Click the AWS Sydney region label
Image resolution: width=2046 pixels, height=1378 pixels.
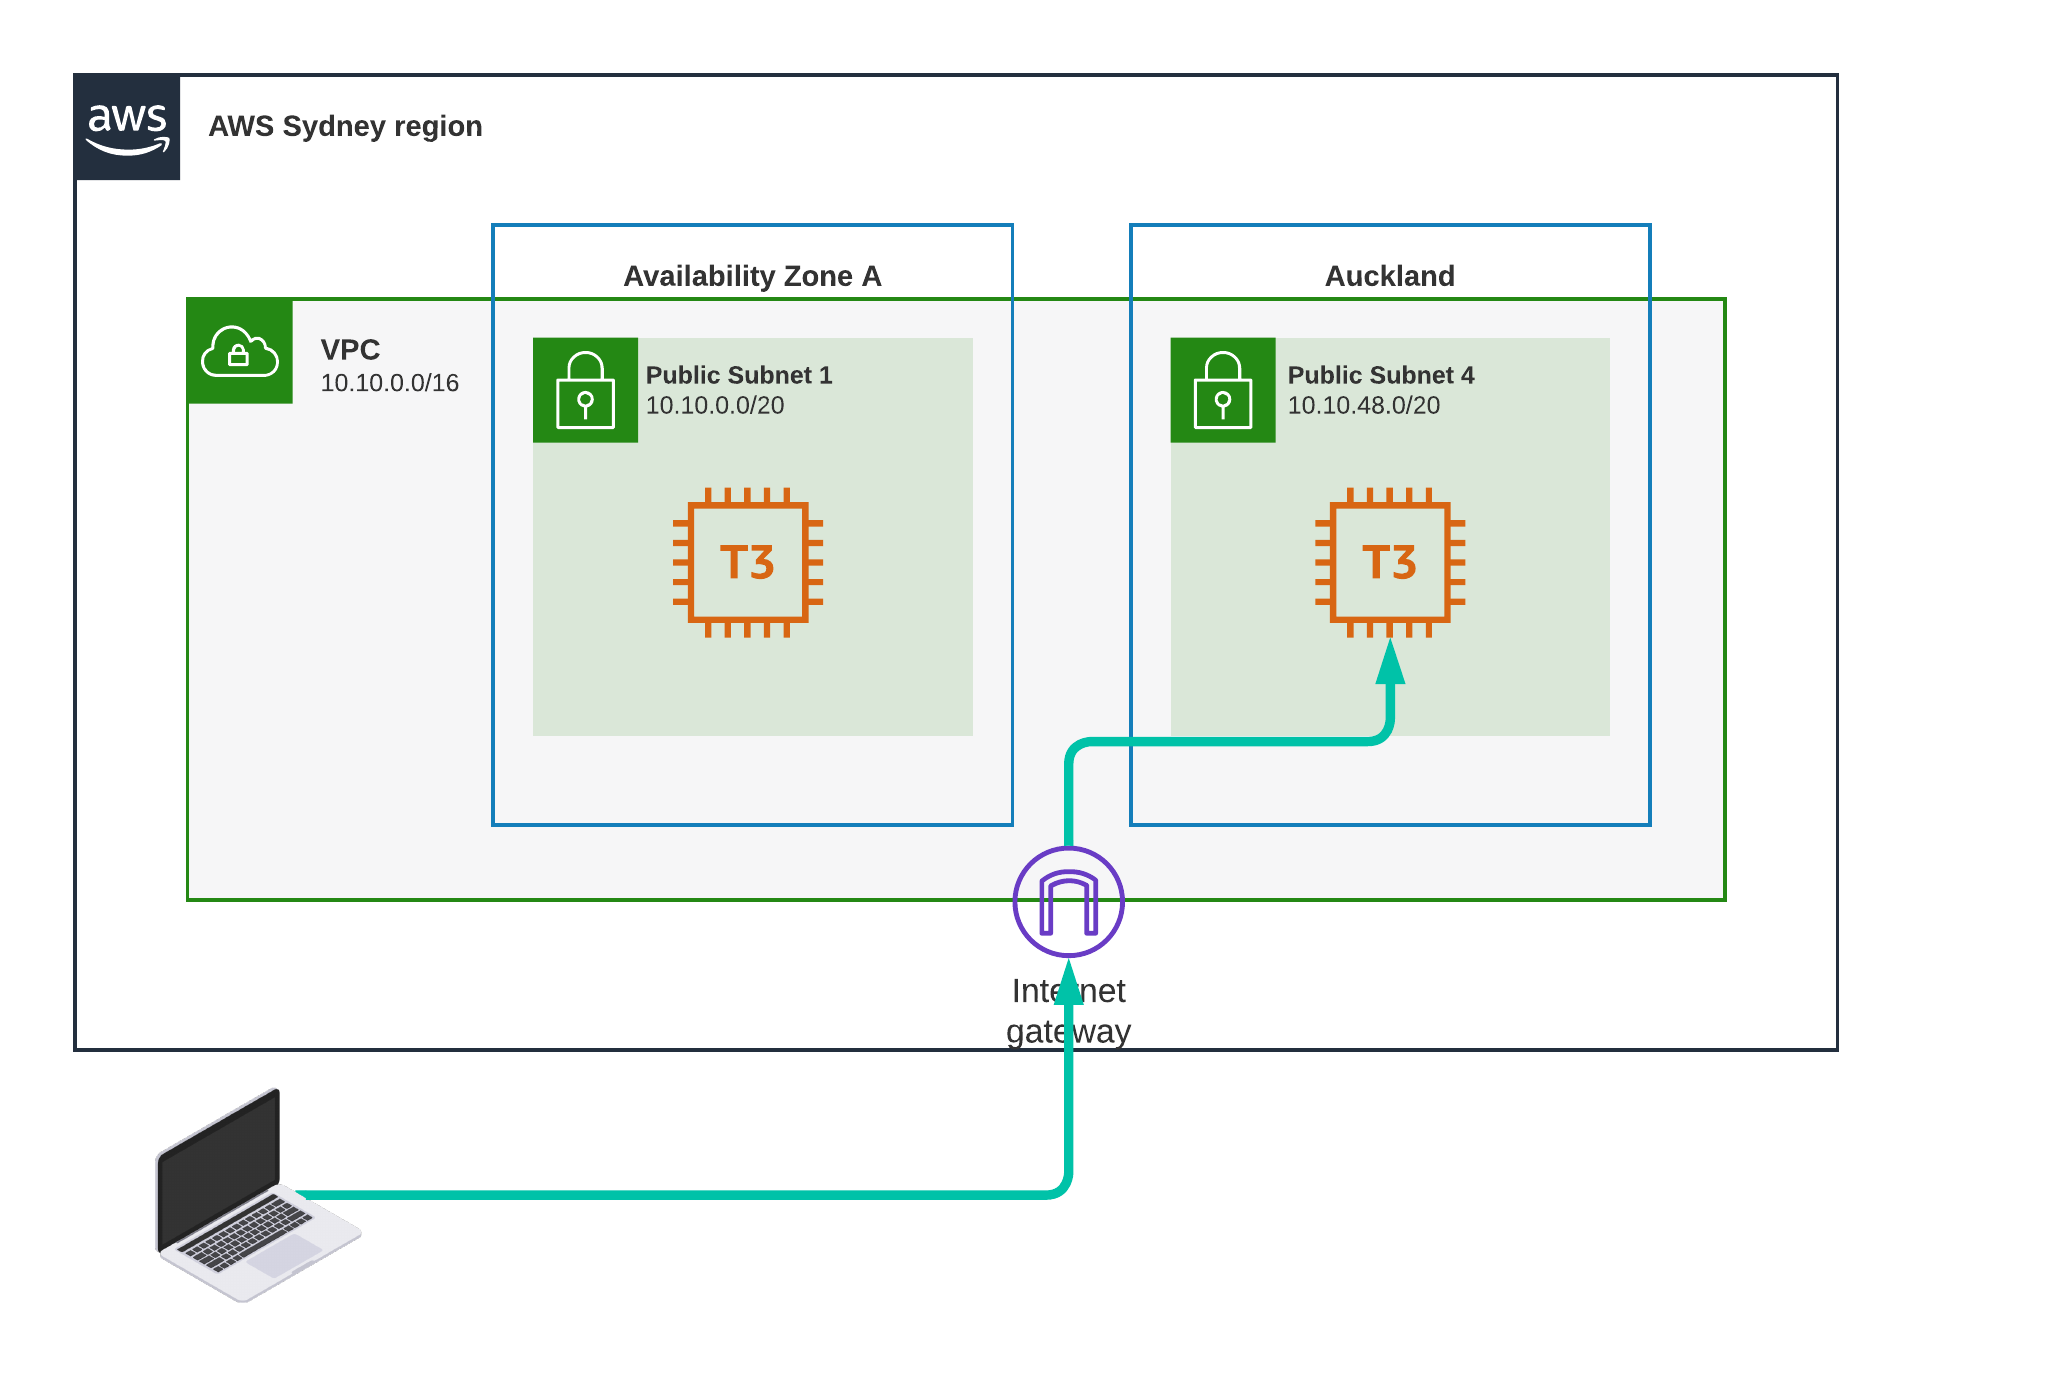[x=345, y=126]
